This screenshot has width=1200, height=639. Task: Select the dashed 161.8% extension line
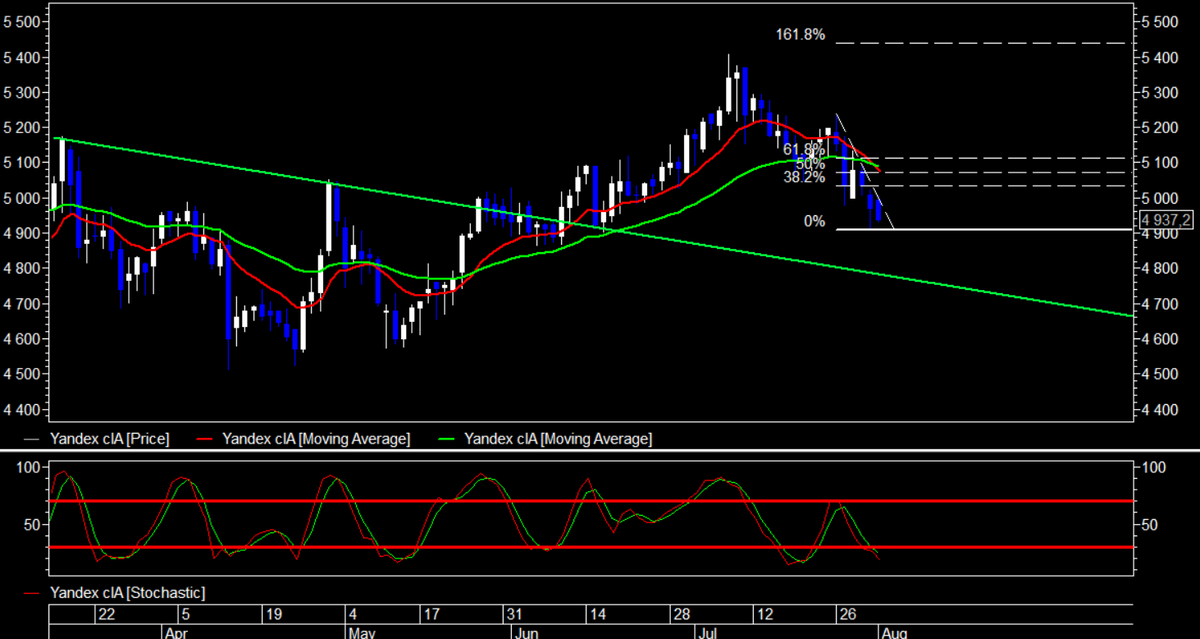pos(985,43)
